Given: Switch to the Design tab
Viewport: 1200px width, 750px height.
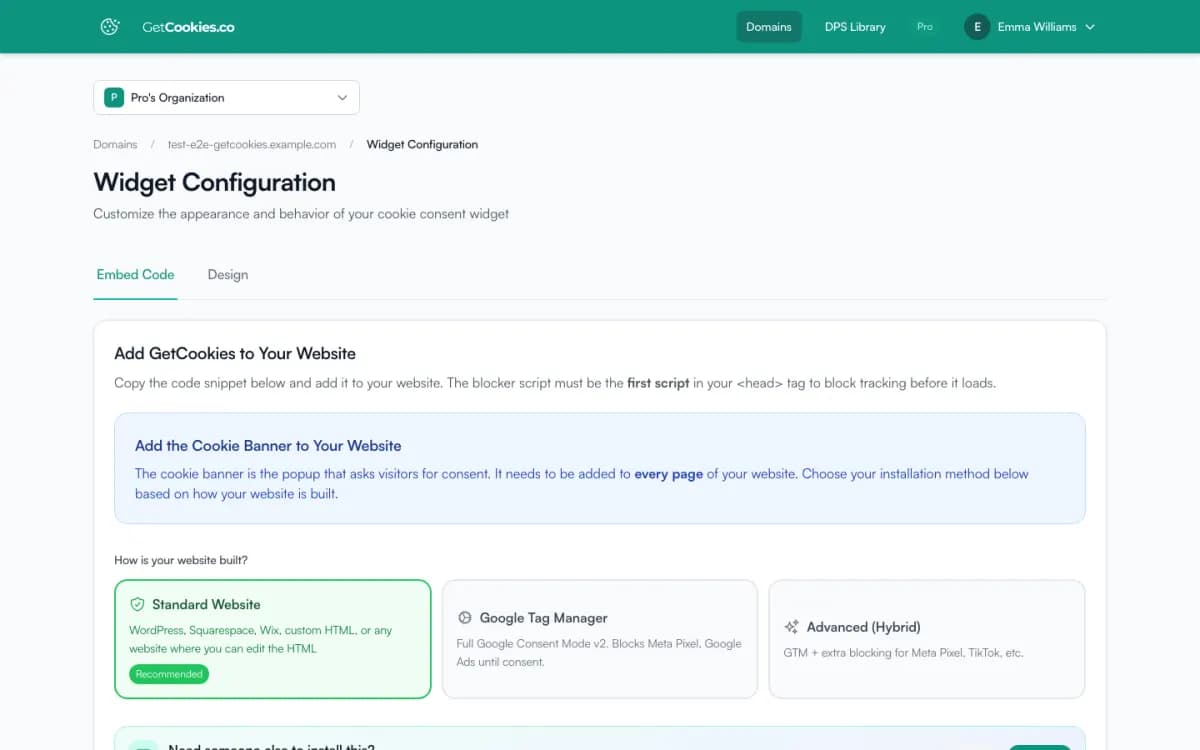Looking at the screenshot, I should pyautogui.click(x=228, y=275).
